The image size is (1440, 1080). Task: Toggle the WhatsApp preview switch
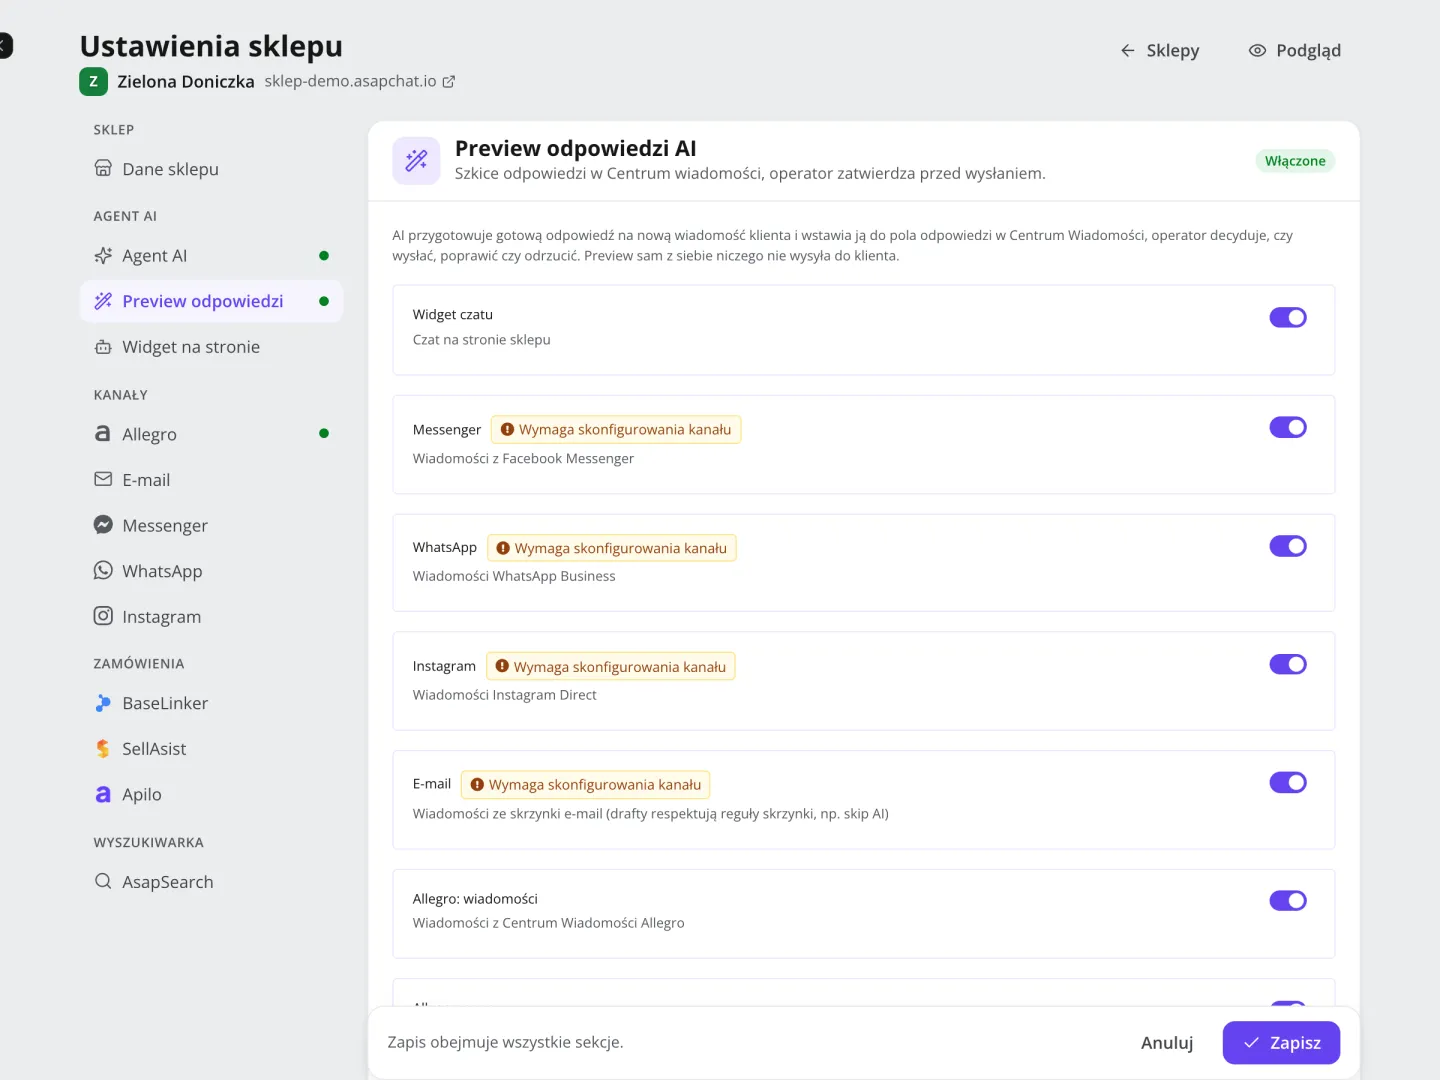click(x=1288, y=546)
